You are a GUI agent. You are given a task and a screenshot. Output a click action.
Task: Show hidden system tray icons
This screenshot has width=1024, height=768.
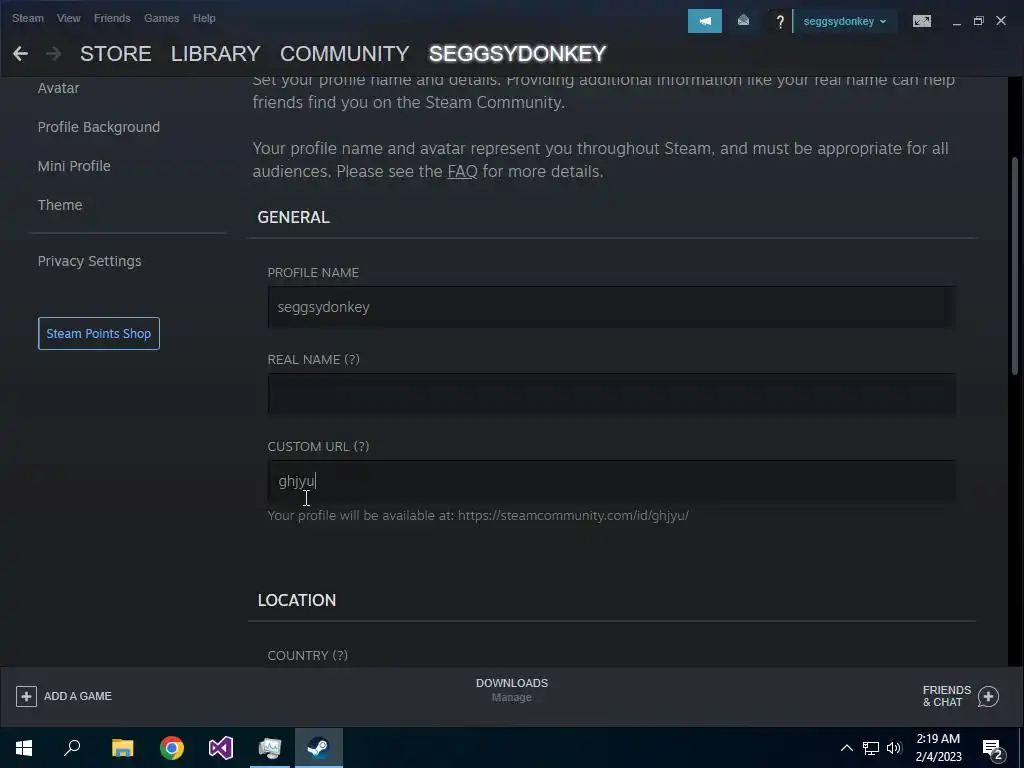coord(846,748)
